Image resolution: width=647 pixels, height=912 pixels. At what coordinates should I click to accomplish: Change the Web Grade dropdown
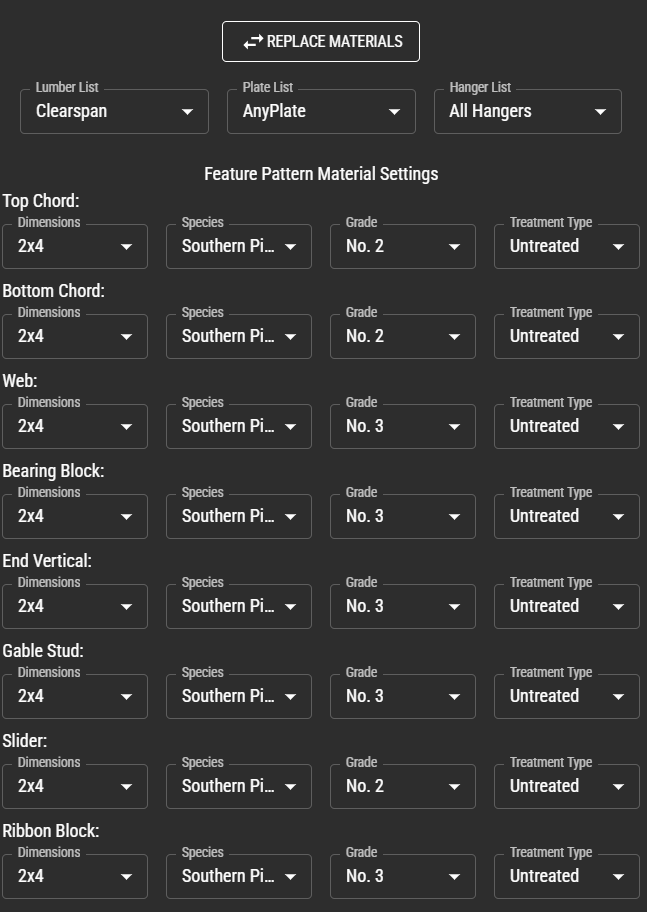click(x=403, y=426)
